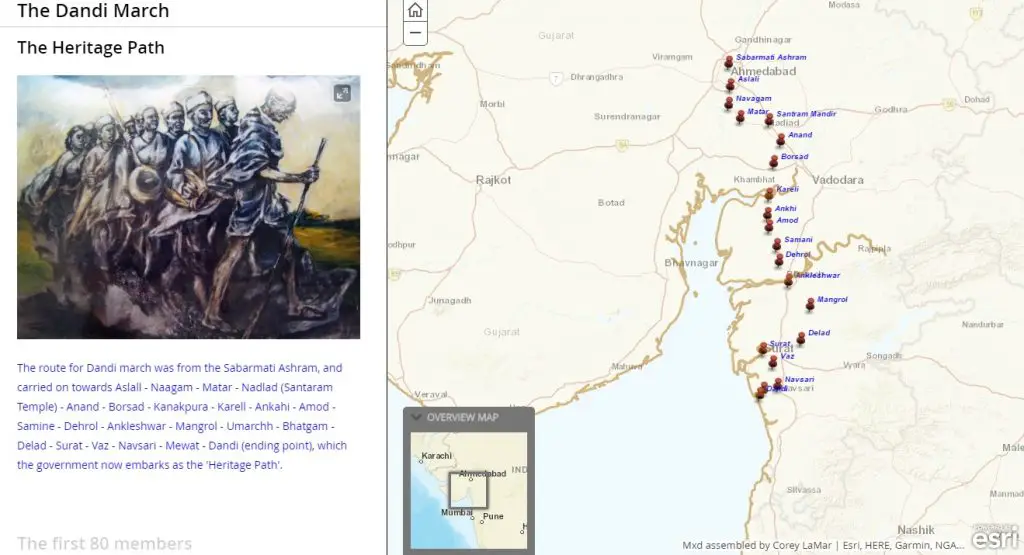Click the esri logo
The width and height of the screenshot is (1024, 555).
point(995,537)
